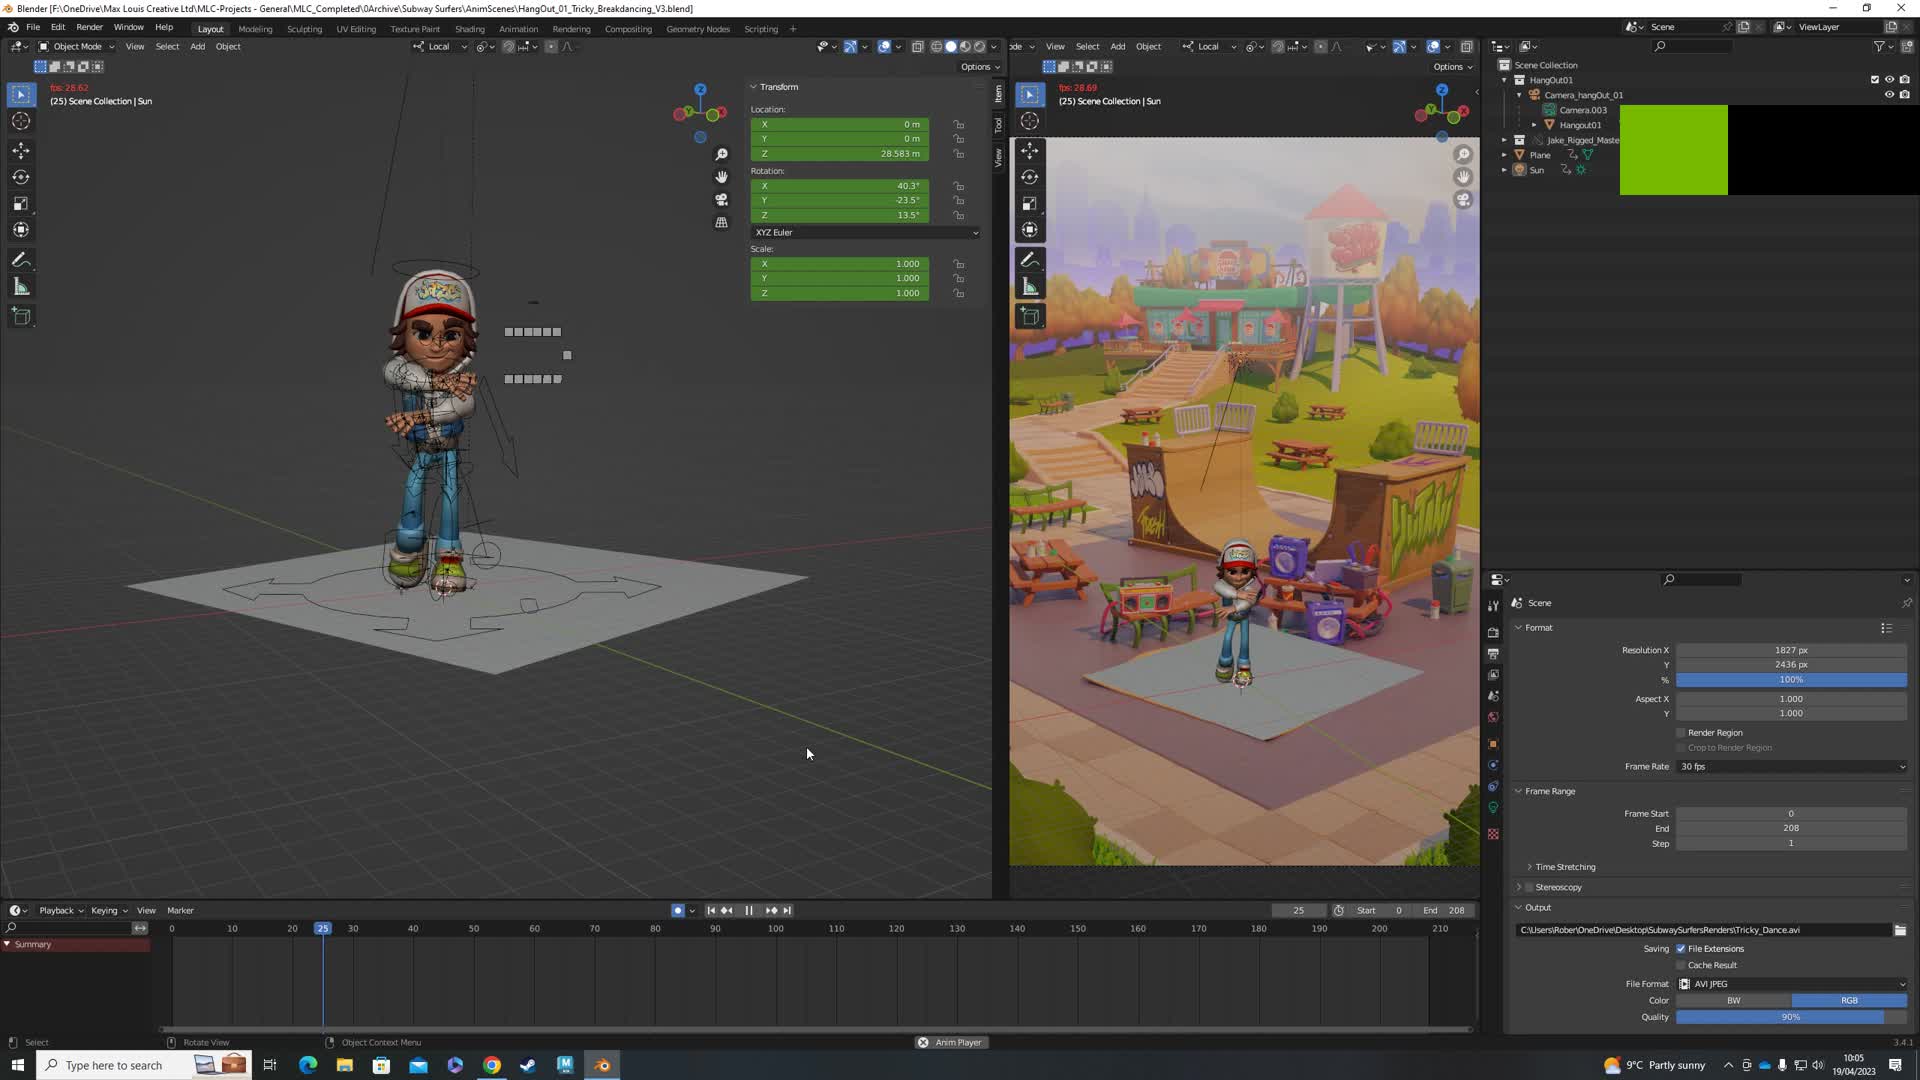1920x1080 pixels.
Task: Open the Keying menu in timeline
Action: coord(108,911)
